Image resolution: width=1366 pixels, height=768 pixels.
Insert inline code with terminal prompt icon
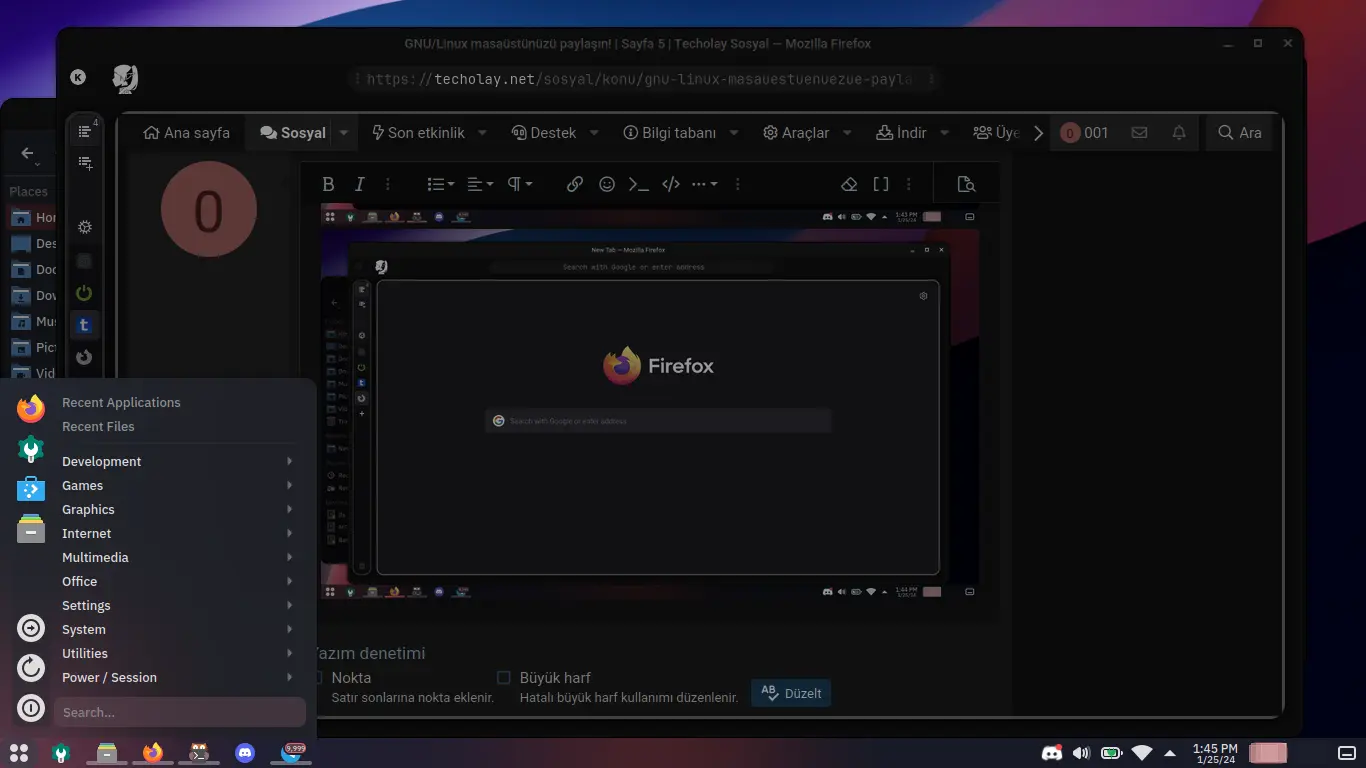pos(639,184)
